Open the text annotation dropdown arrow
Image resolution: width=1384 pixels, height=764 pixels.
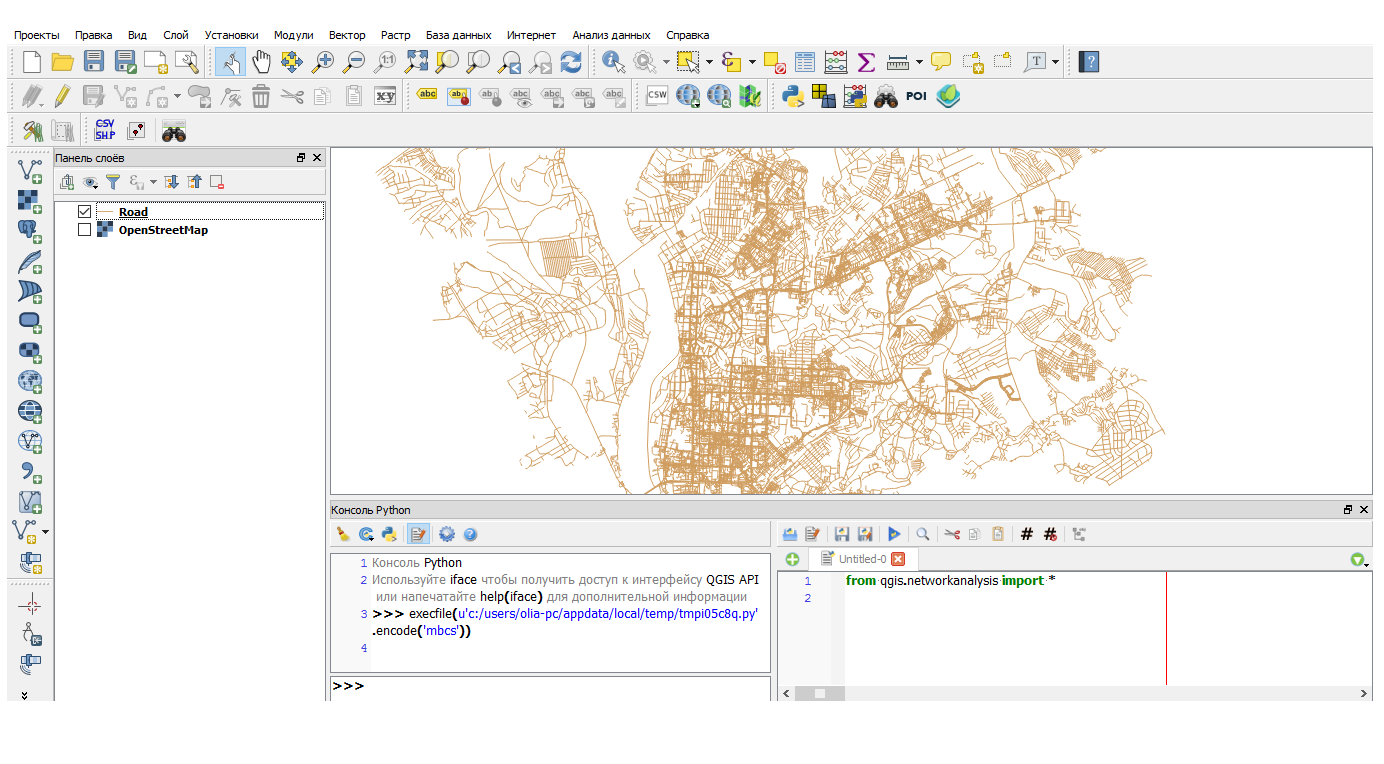point(1055,62)
